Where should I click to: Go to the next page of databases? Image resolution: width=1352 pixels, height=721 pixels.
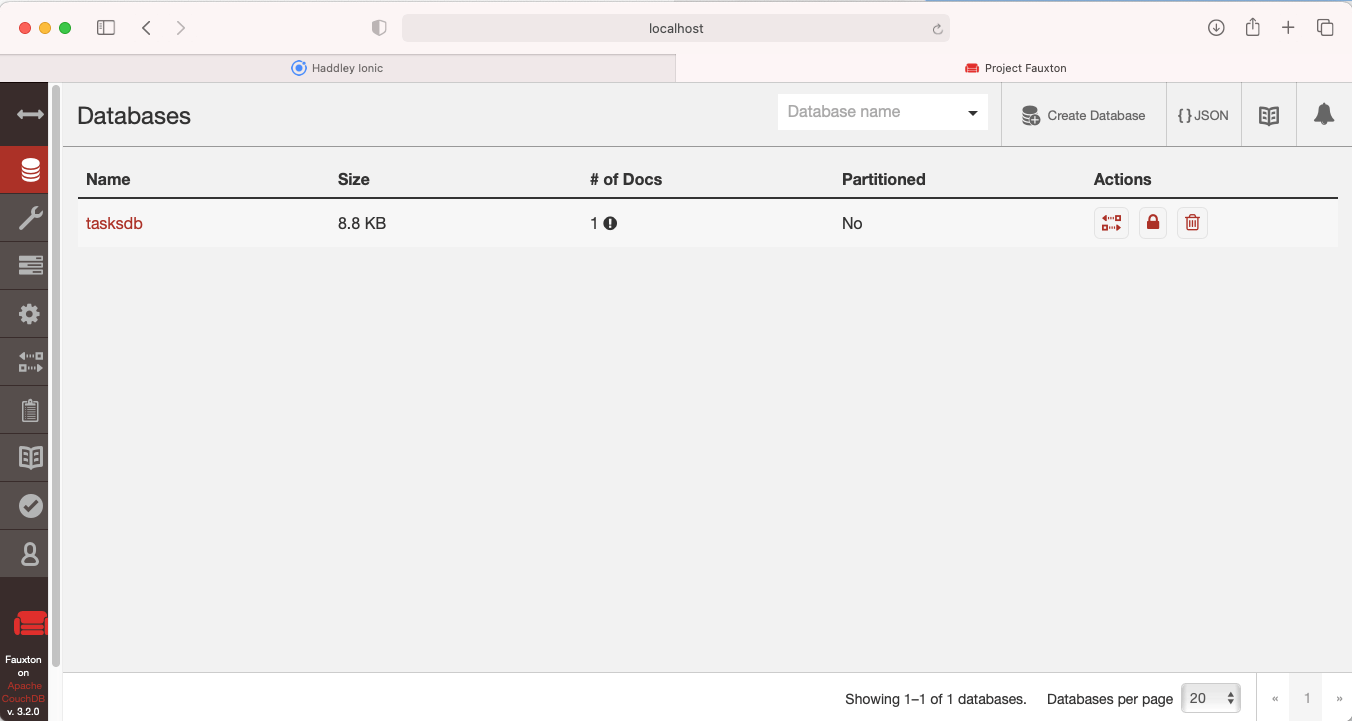(1339, 699)
